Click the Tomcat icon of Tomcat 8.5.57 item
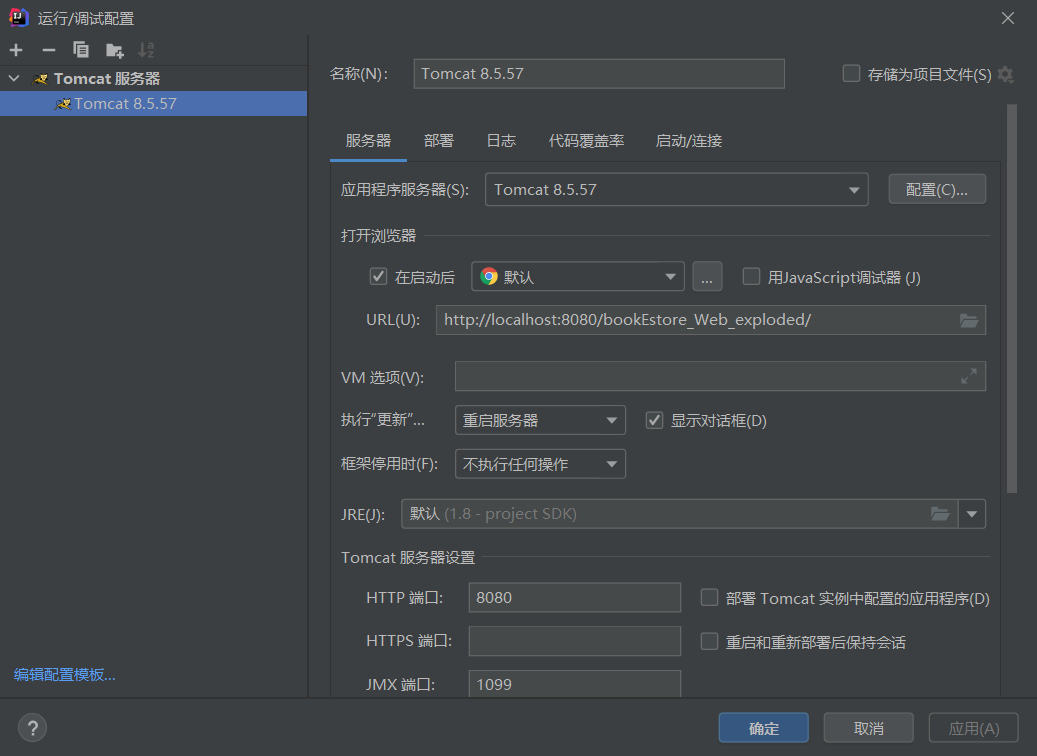The width and height of the screenshot is (1037, 756). pos(63,104)
